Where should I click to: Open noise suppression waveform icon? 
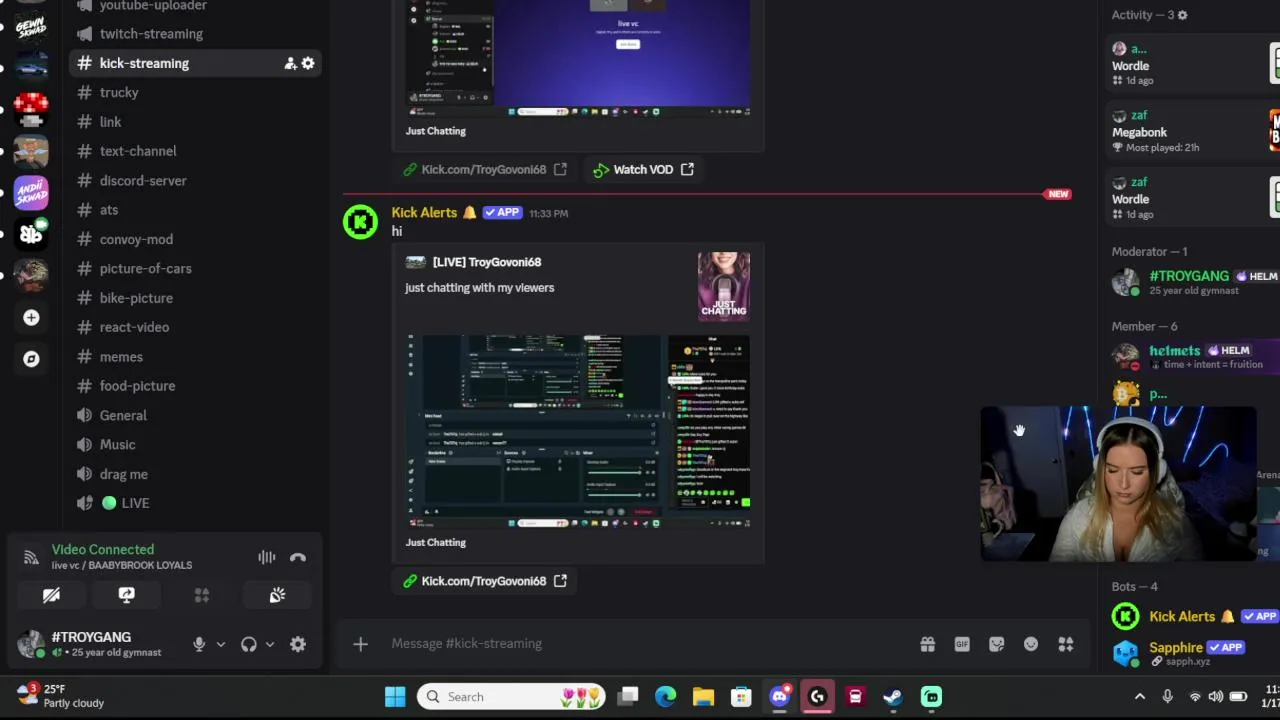pos(266,558)
